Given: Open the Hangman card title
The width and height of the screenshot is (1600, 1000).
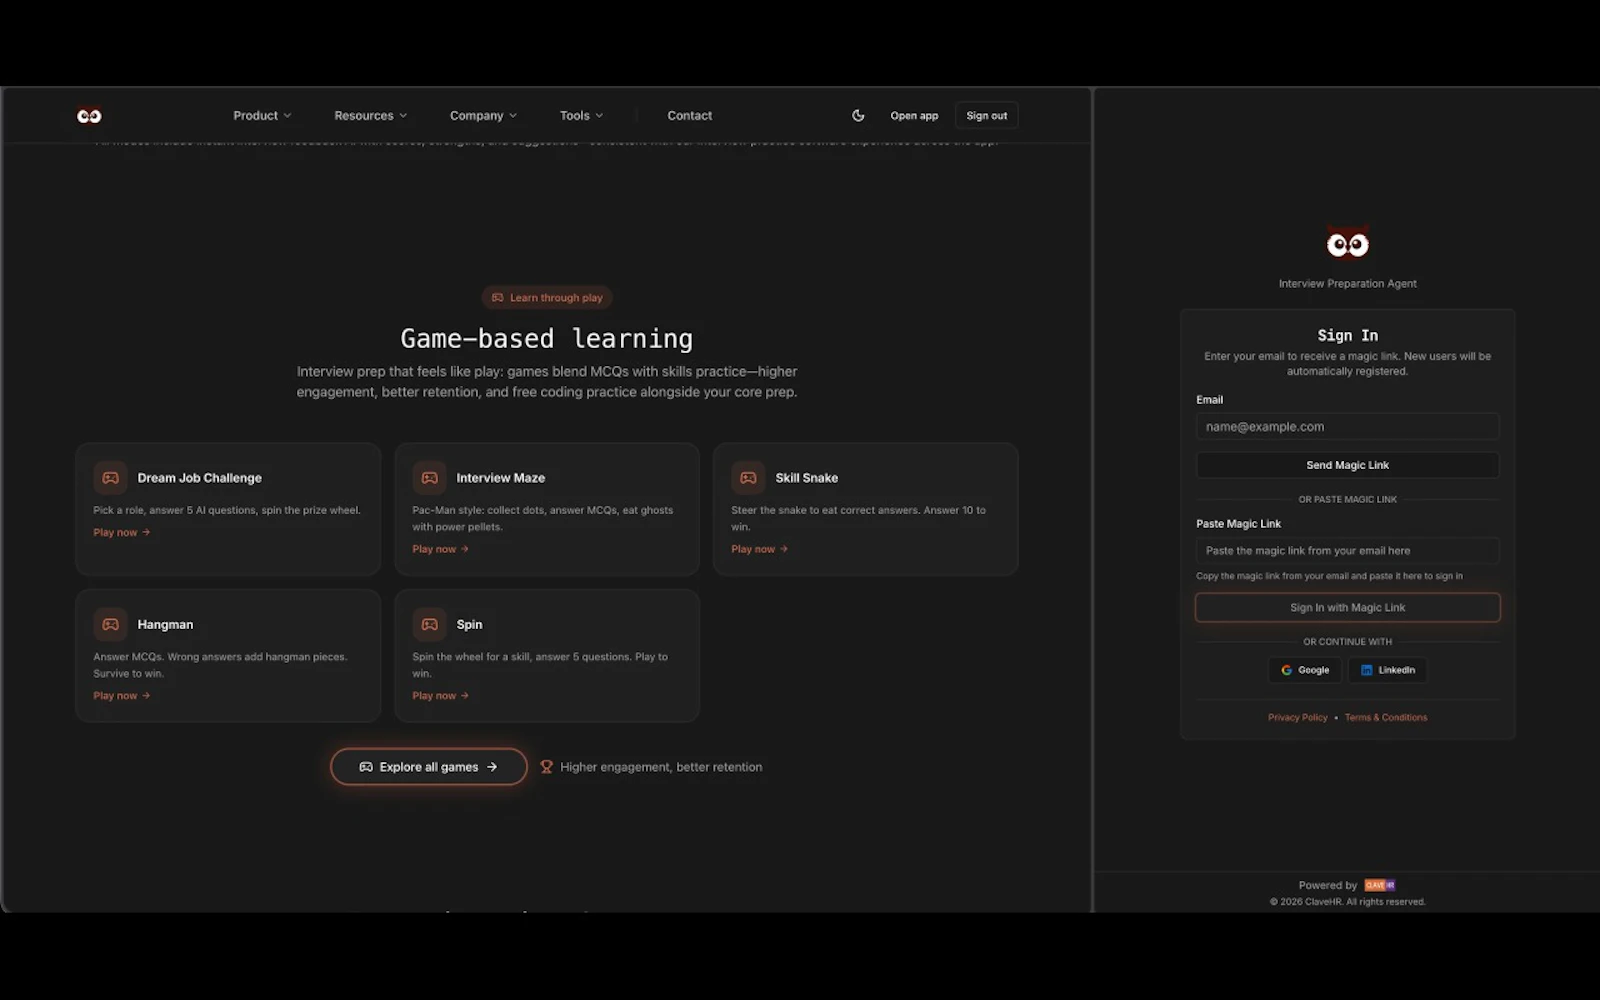Looking at the screenshot, I should click(x=165, y=625).
